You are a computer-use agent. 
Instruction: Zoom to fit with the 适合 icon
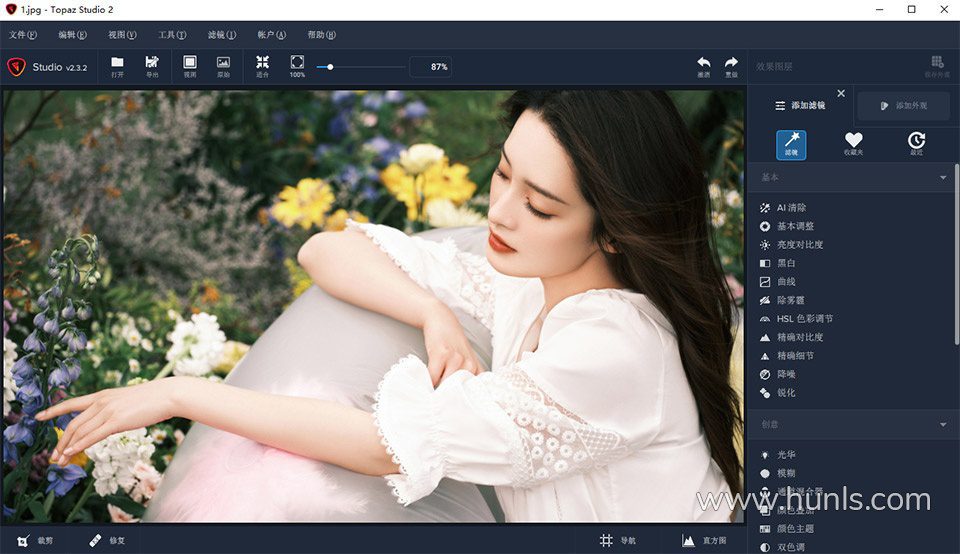[x=262, y=65]
